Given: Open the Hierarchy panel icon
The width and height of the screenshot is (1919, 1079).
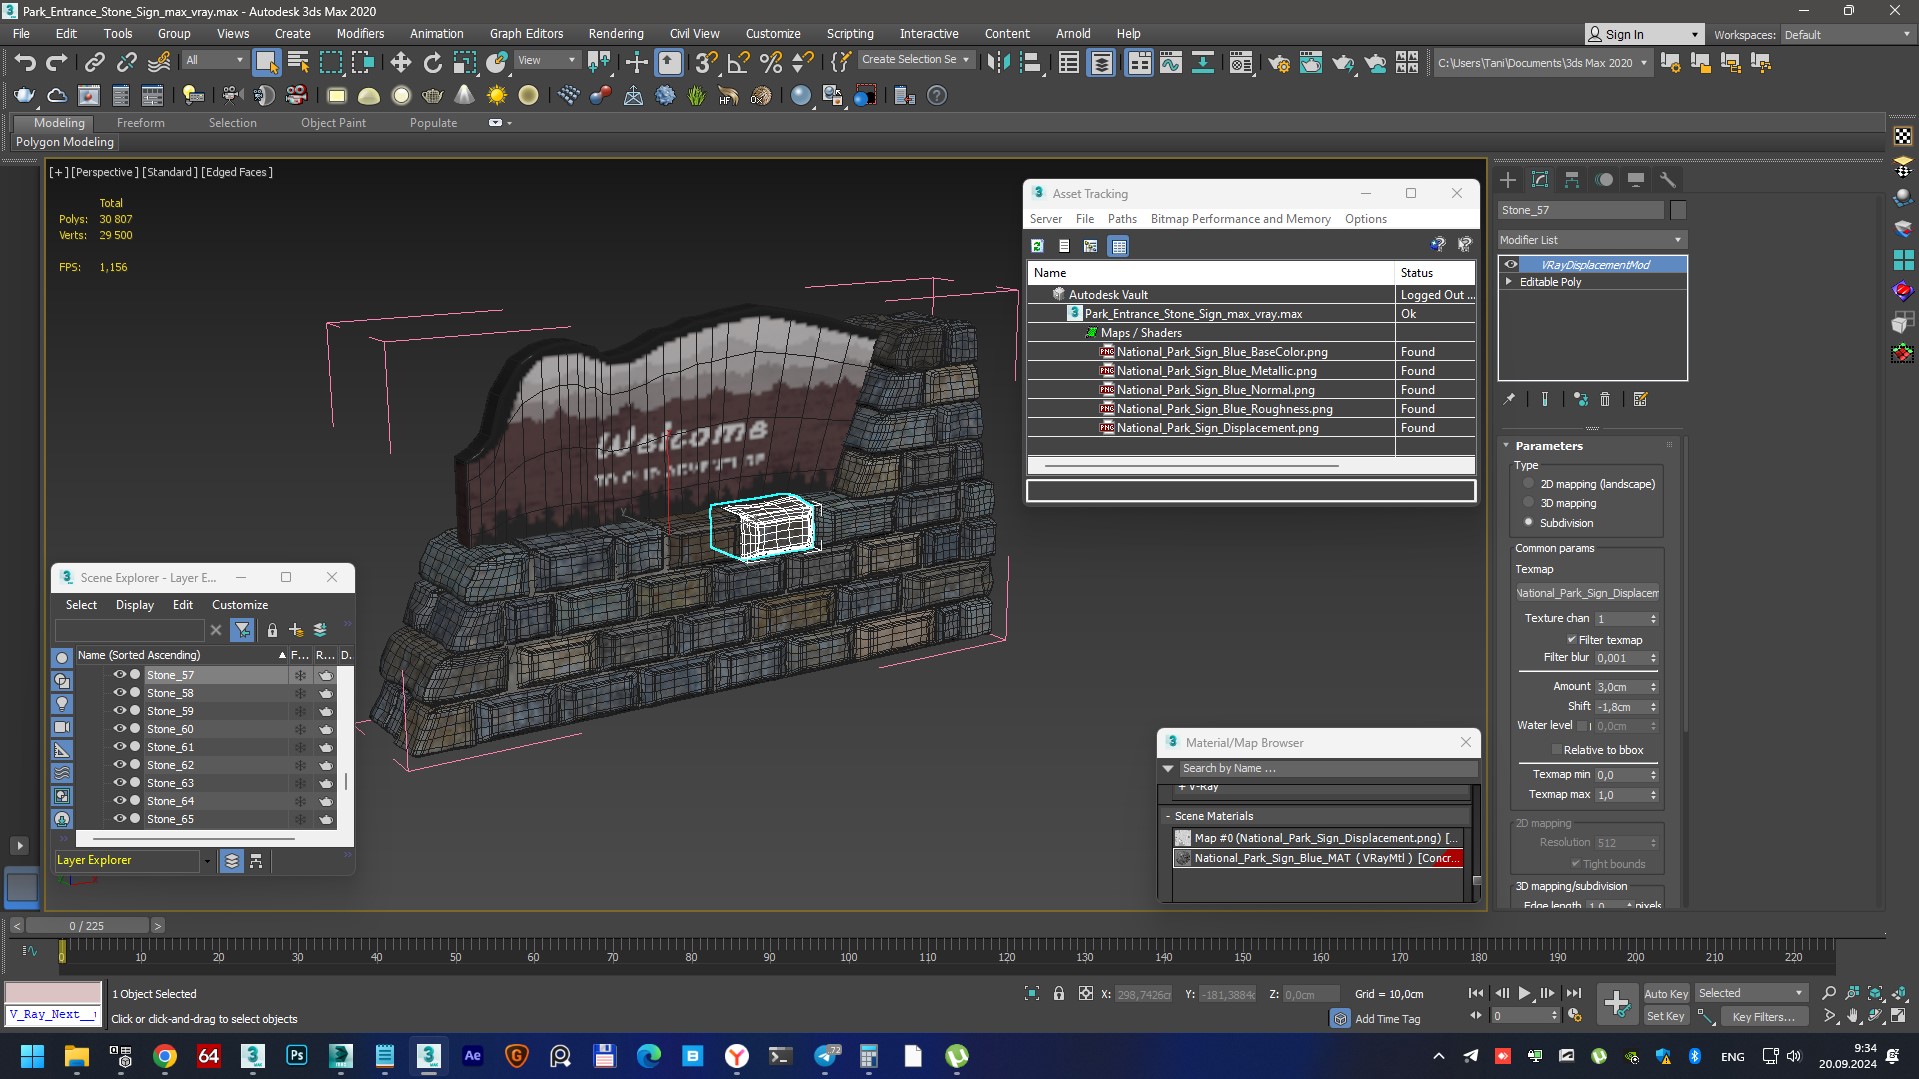Looking at the screenshot, I should tap(1572, 180).
